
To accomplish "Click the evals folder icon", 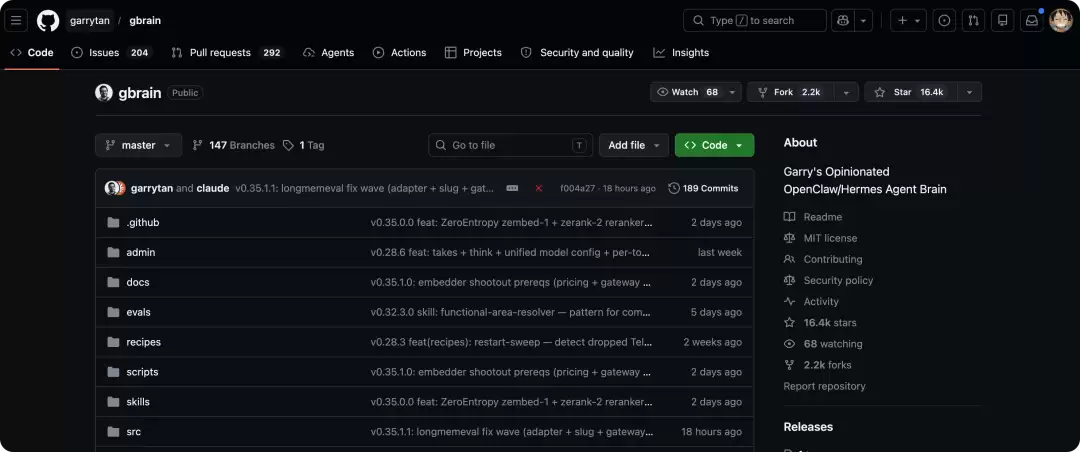I will click(114, 312).
